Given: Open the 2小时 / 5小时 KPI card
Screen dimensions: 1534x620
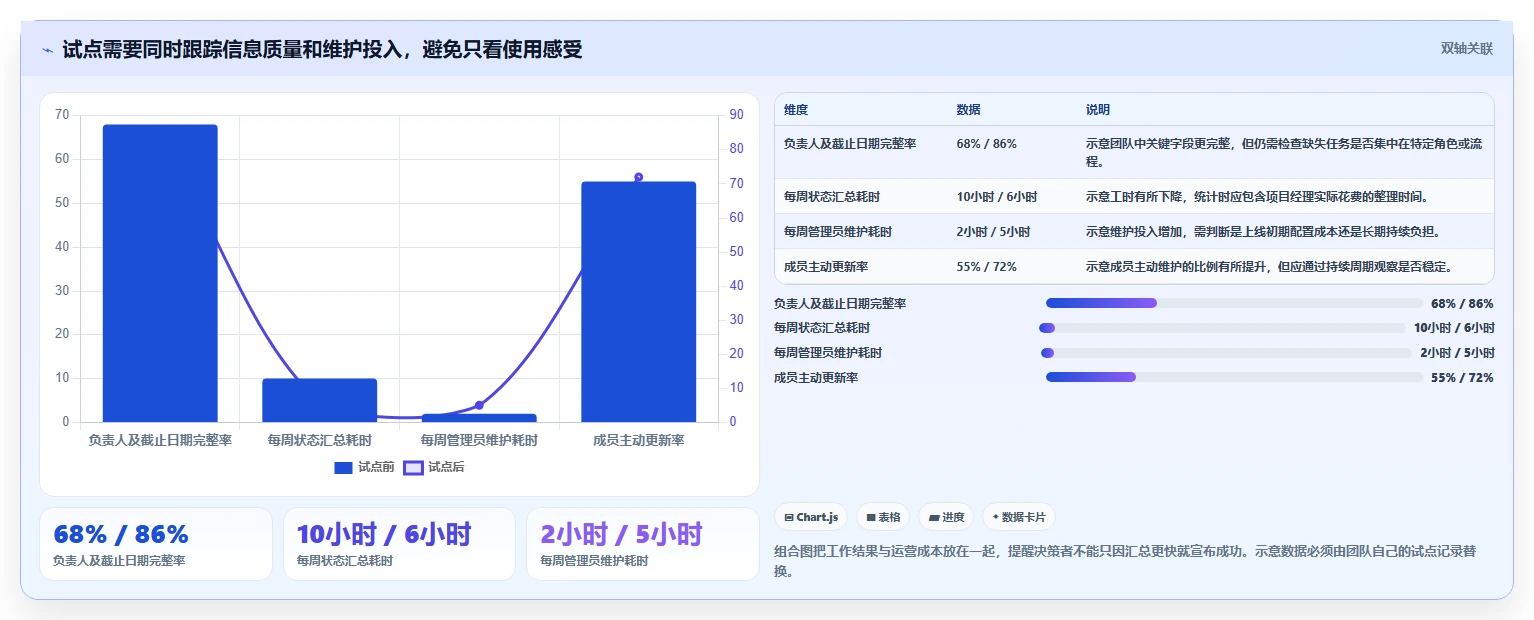Looking at the screenshot, I should (643, 544).
